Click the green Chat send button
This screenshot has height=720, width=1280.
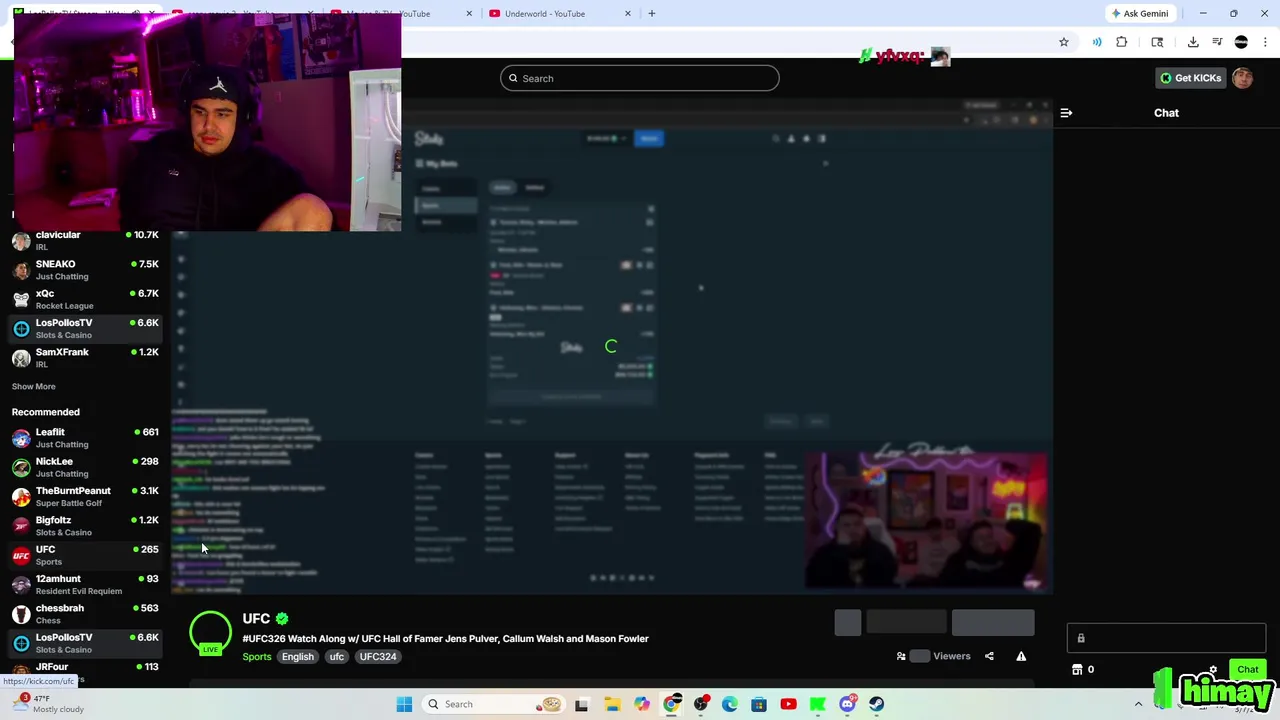[x=1248, y=670]
